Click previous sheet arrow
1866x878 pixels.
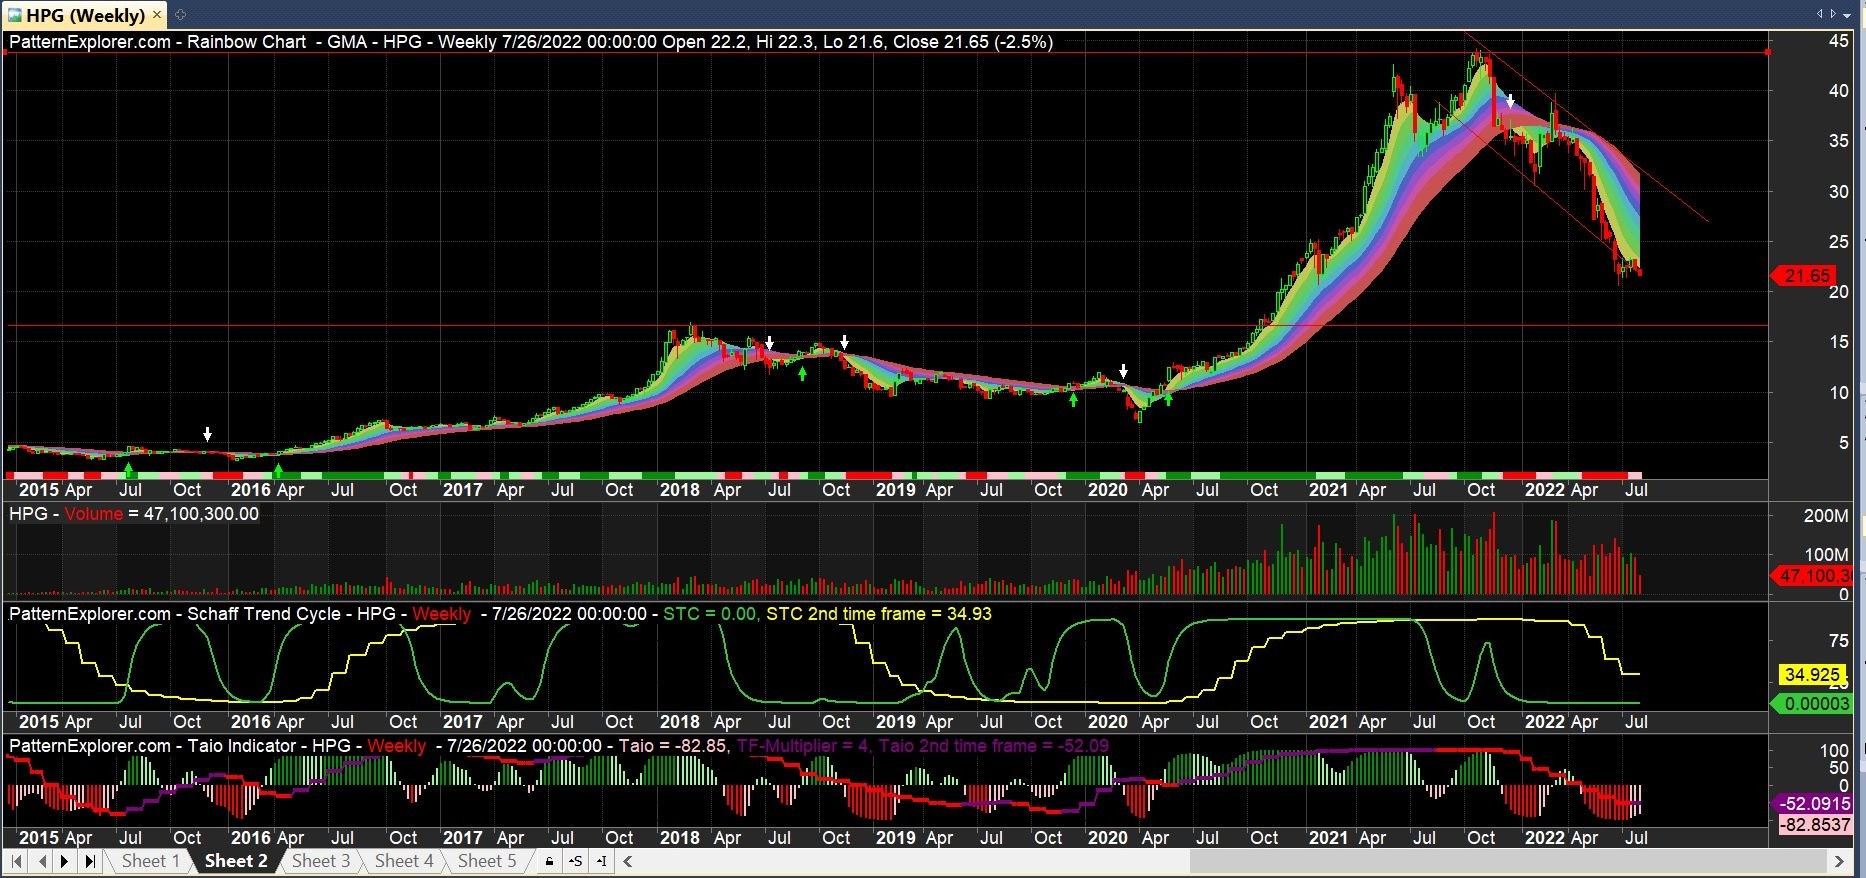pos(42,861)
